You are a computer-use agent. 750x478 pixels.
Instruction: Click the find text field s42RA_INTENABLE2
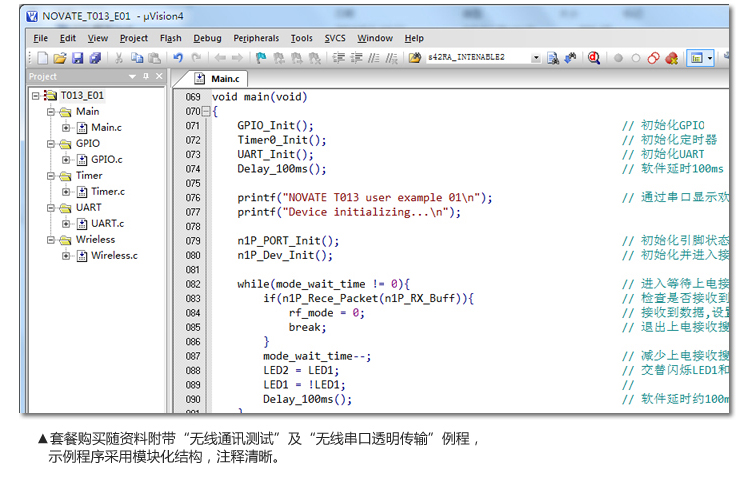coord(478,57)
